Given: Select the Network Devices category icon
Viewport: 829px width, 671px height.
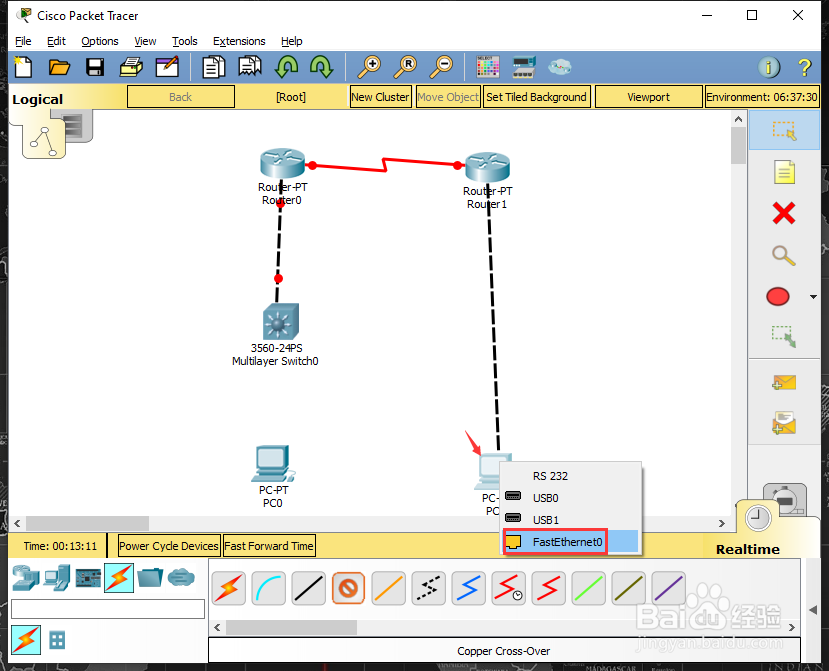Looking at the screenshot, I should (x=26, y=577).
